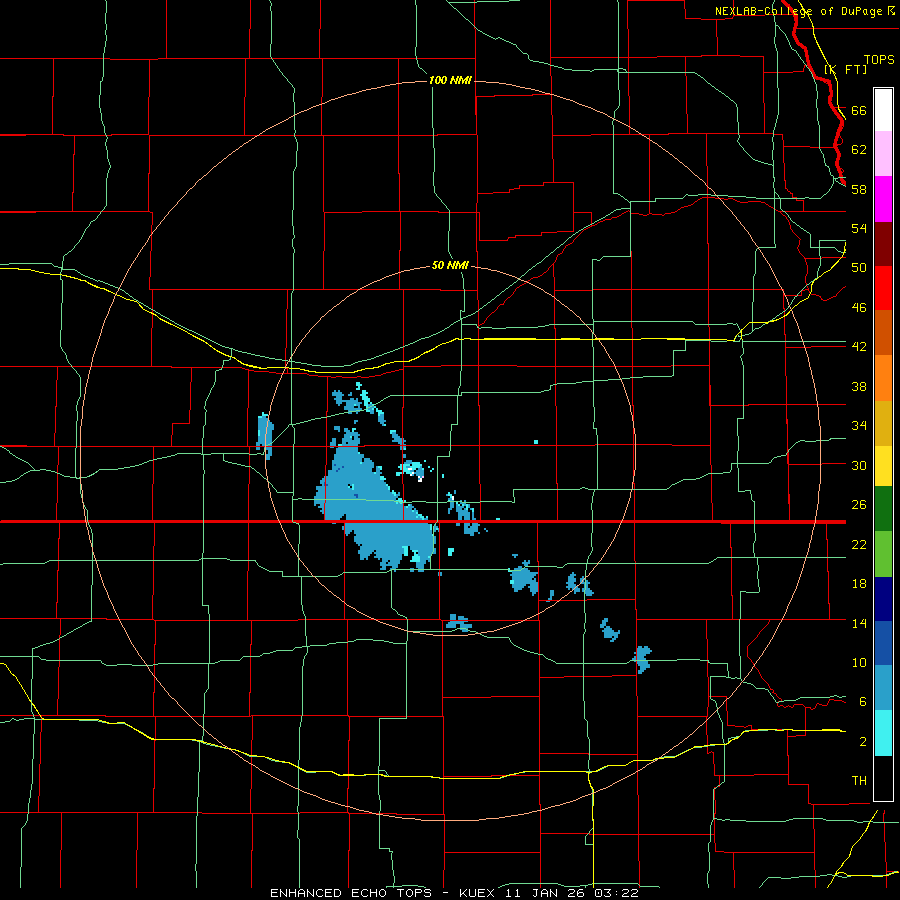Click the 14 scale value label
The width and height of the screenshot is (900, 900).
(859, 623)
